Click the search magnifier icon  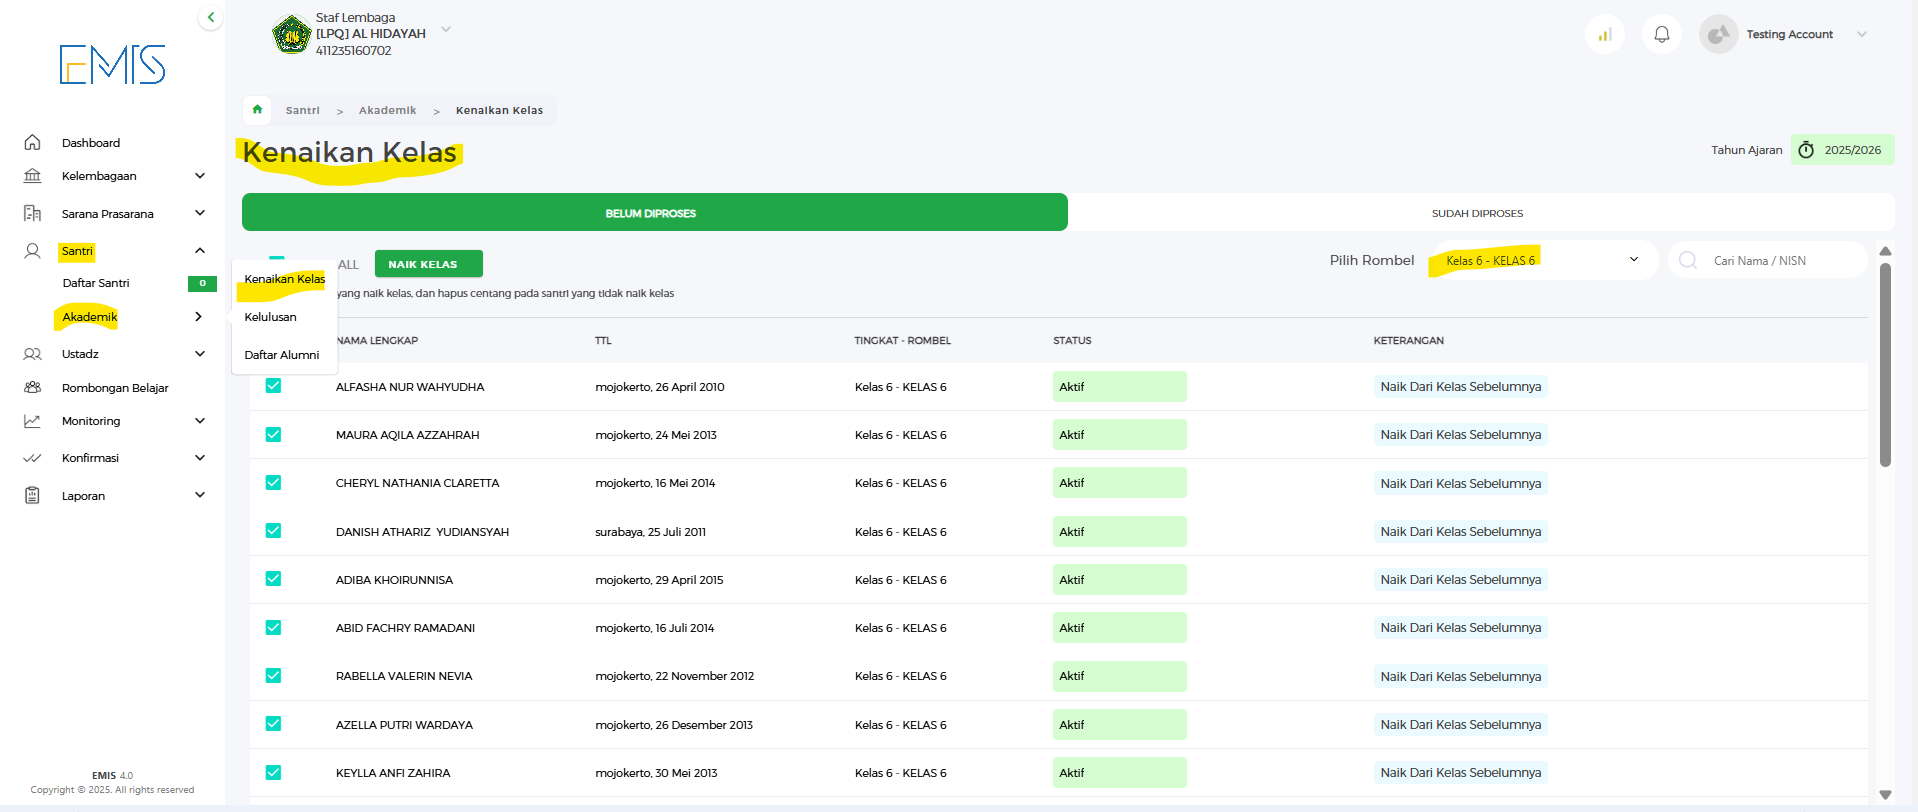[1688, 260]
